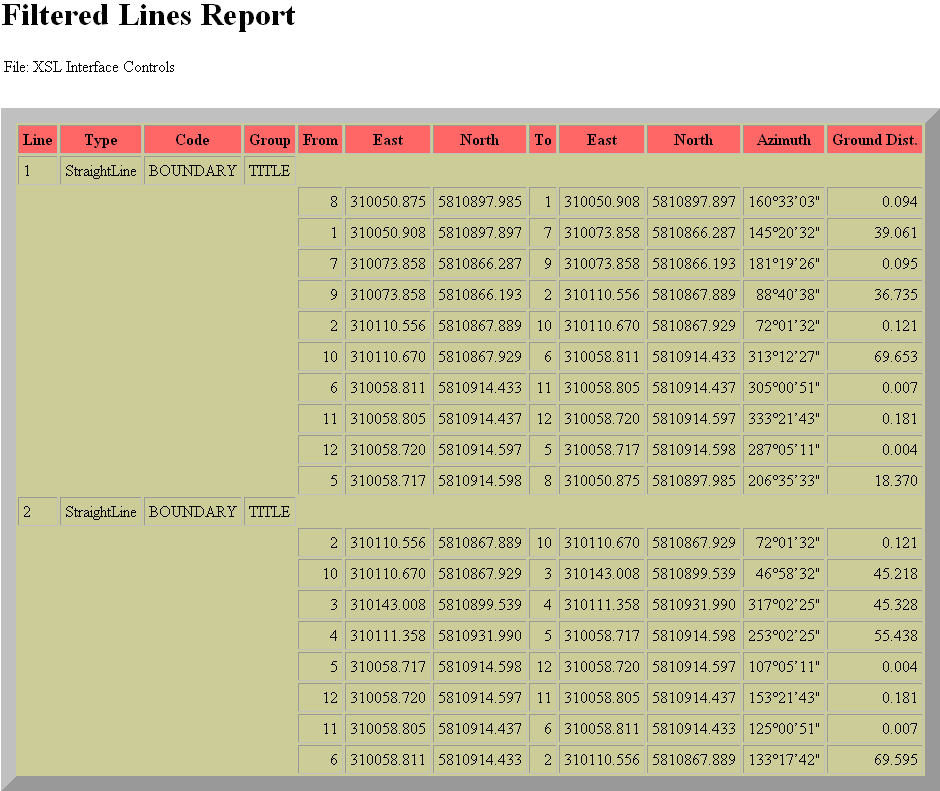Click azimuth value 253°02'25"

coord(784,636)
